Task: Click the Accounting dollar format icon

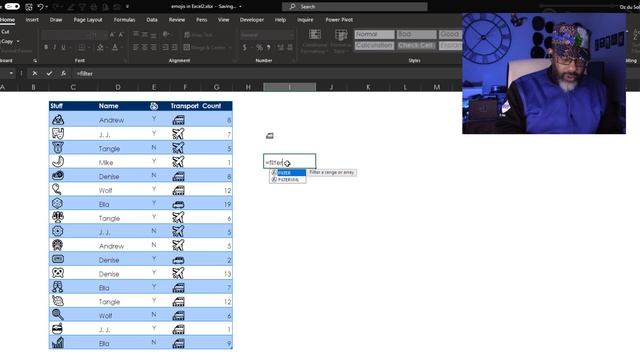Action: click(244, 48)
